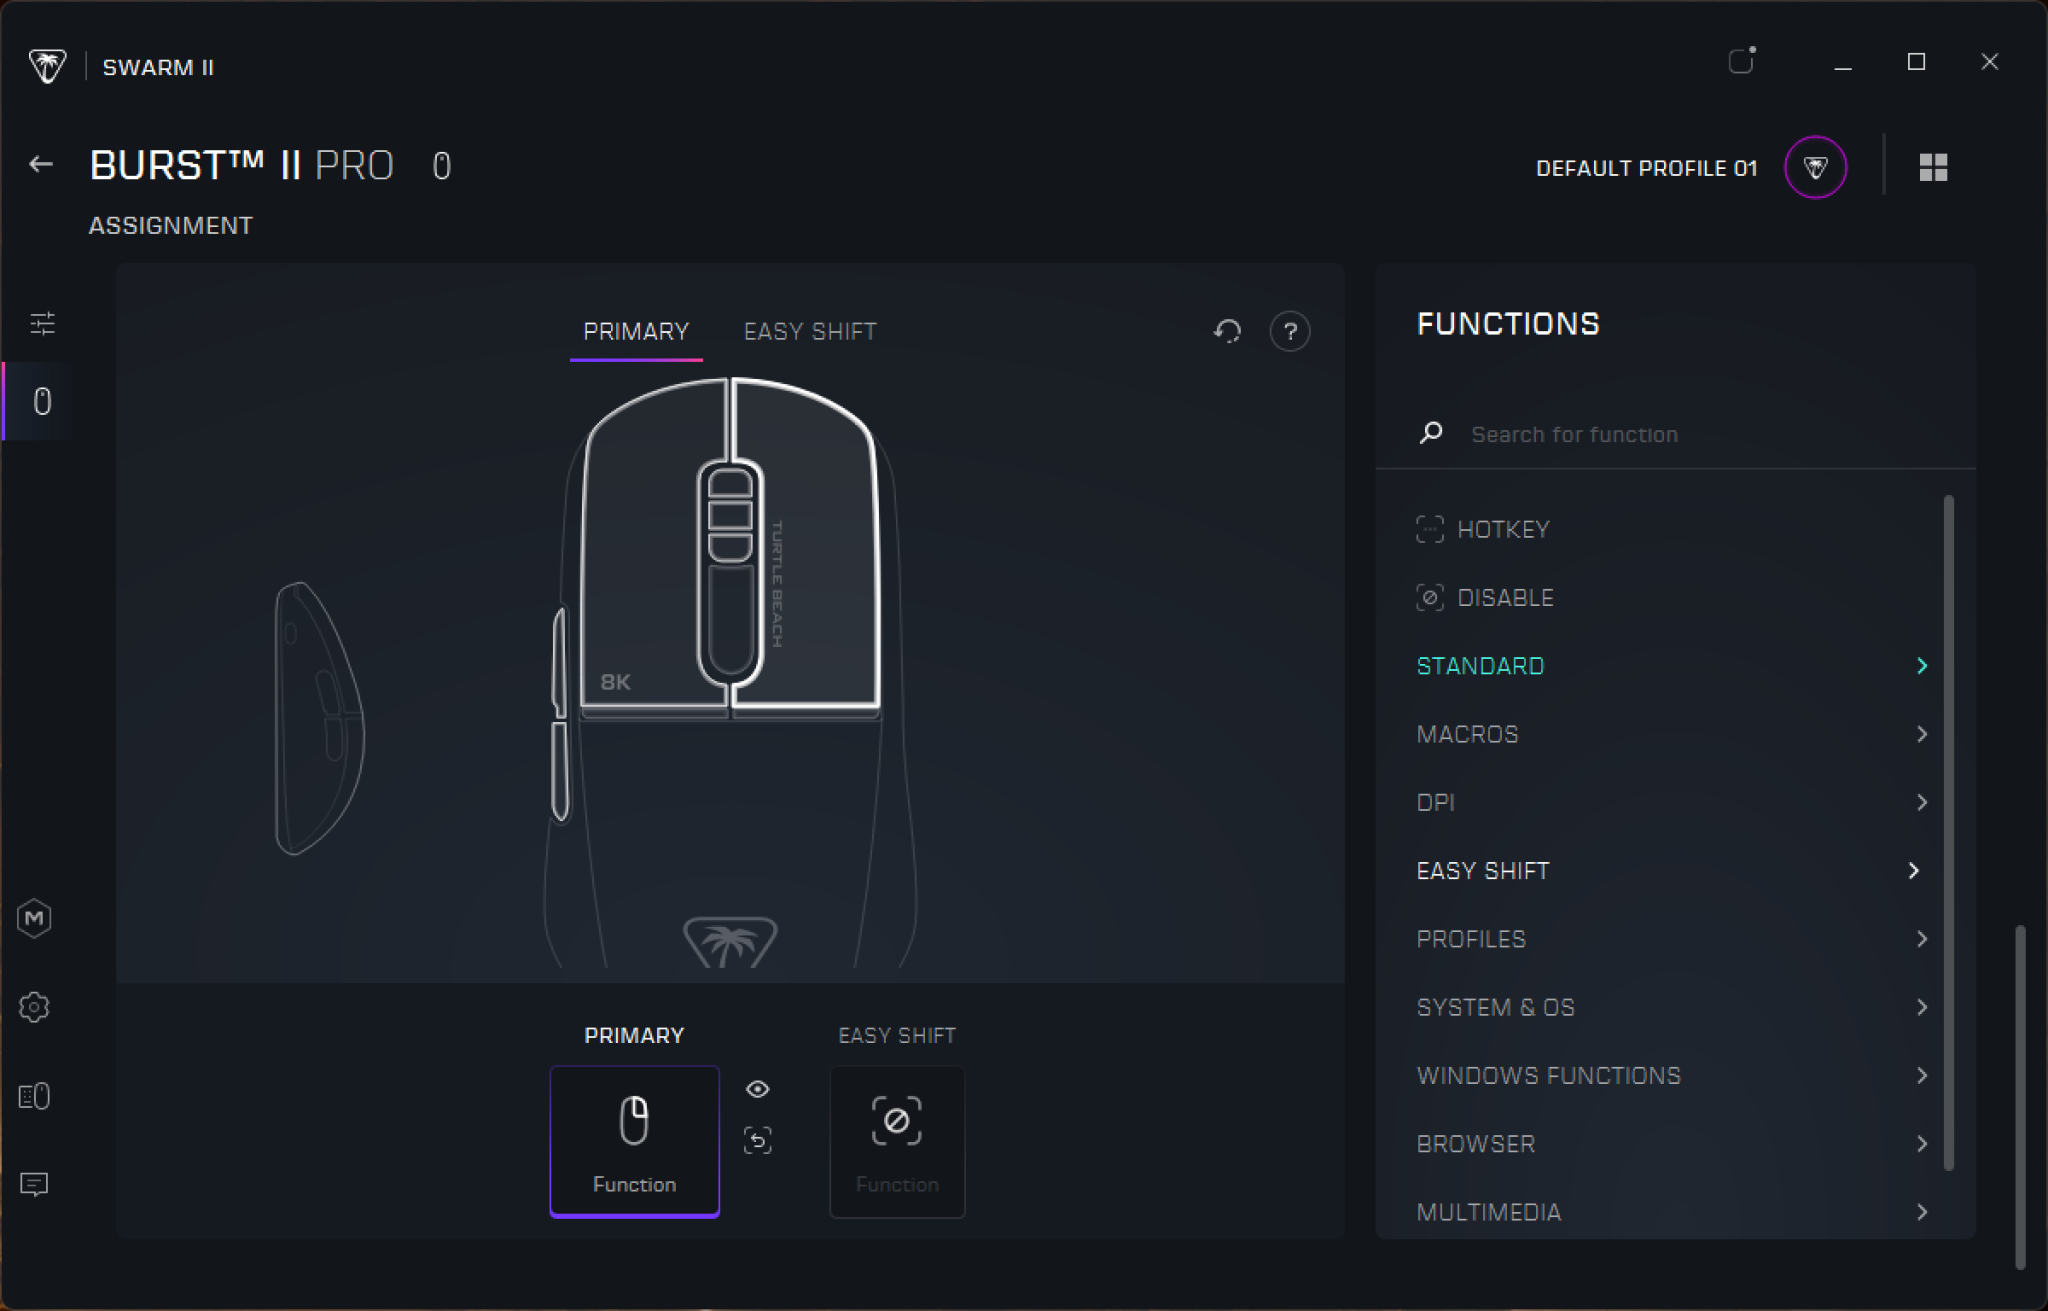Toggle the eye visibility icon near Primary function
This screenshot has width=2048, height=1311.
pos(757,1089)
